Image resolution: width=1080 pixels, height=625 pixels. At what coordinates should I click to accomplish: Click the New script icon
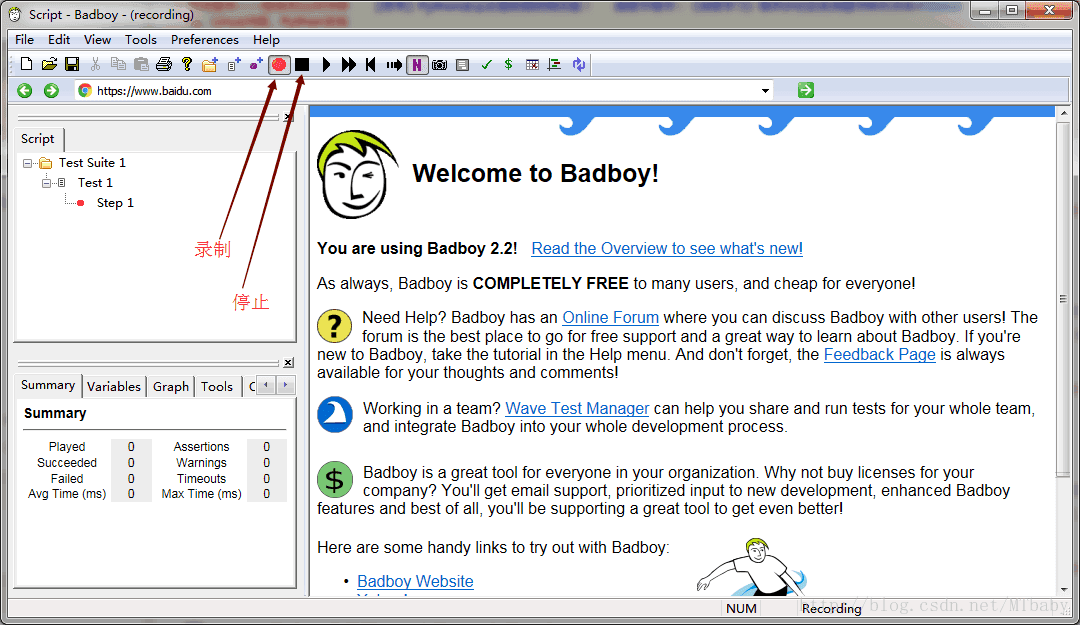pyautogui.click(x=26, y=64)
